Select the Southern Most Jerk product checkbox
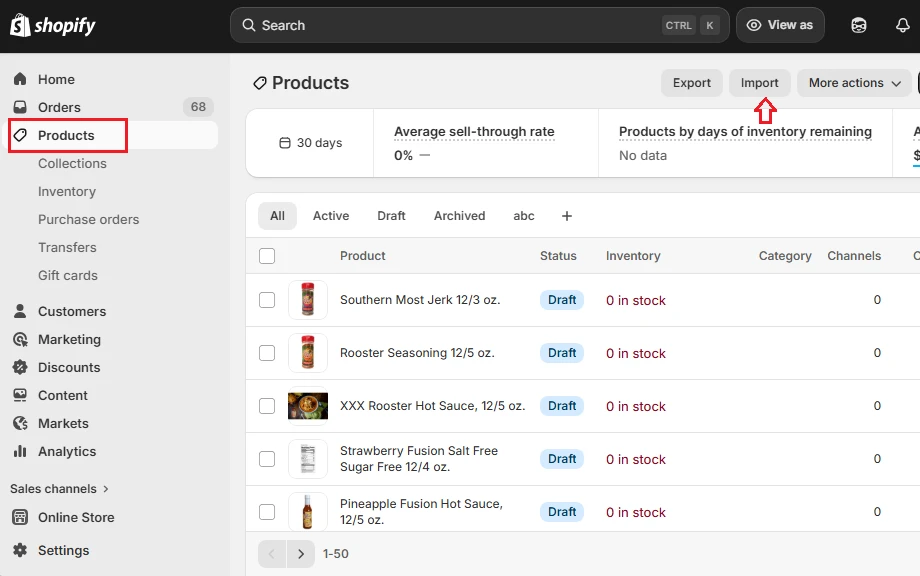This screenshot has height=576, width=920. (x=267, y=299)
